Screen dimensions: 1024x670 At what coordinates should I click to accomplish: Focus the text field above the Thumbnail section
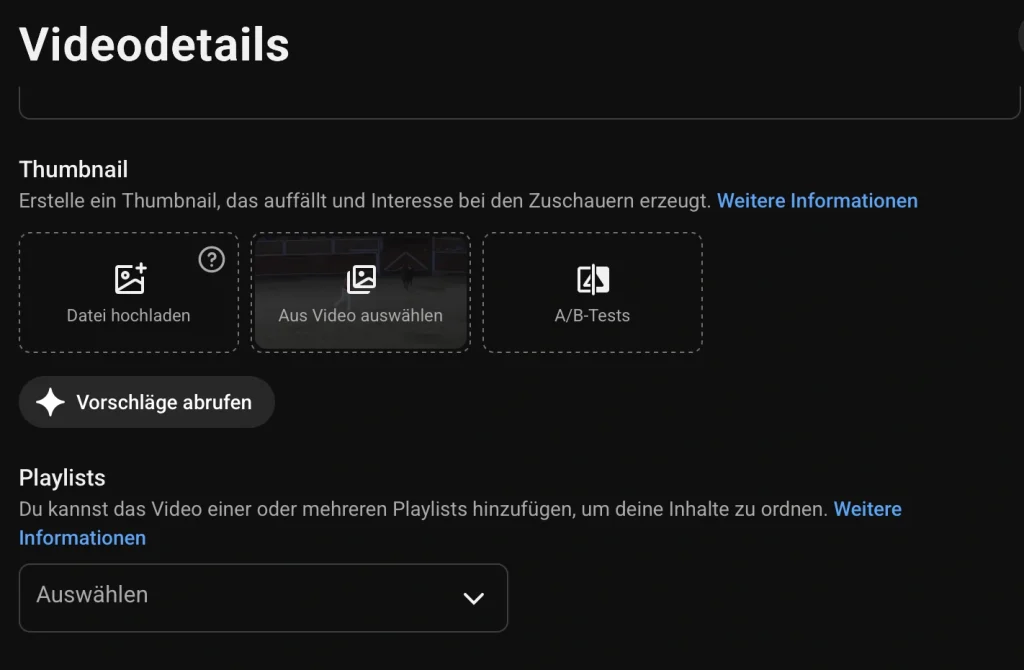pos(519,101)
